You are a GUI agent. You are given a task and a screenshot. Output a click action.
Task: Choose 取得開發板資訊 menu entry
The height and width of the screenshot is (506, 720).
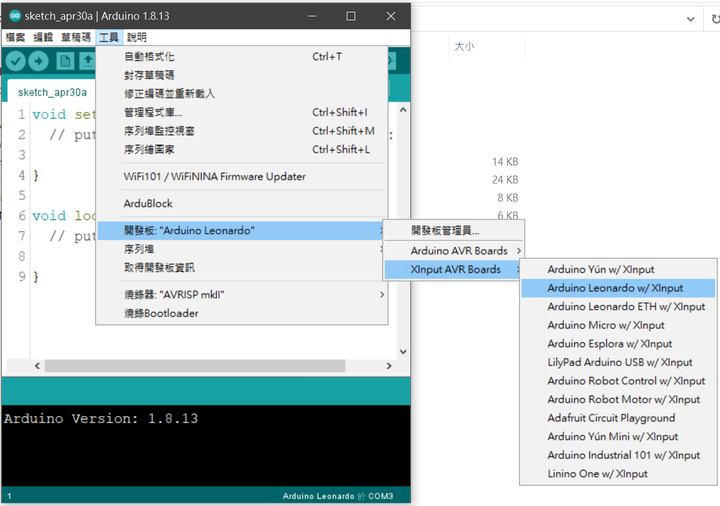click(x=242, y=267)
